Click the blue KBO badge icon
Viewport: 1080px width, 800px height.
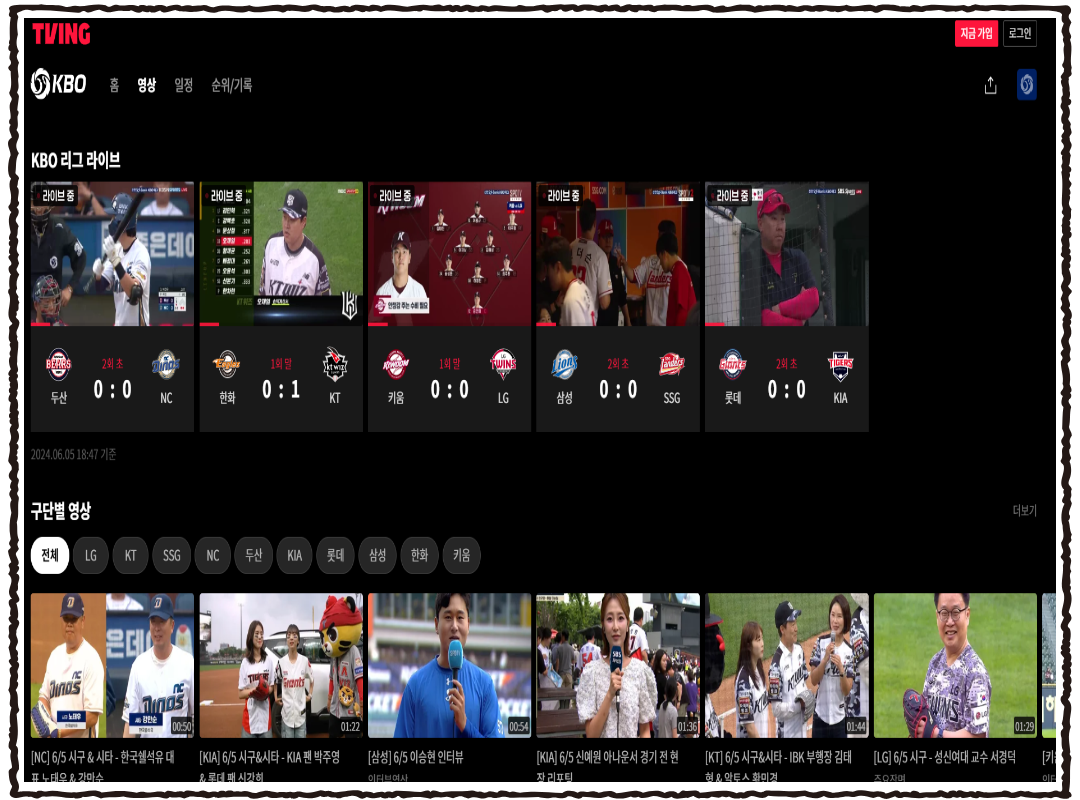click(x=1026, y=85)
